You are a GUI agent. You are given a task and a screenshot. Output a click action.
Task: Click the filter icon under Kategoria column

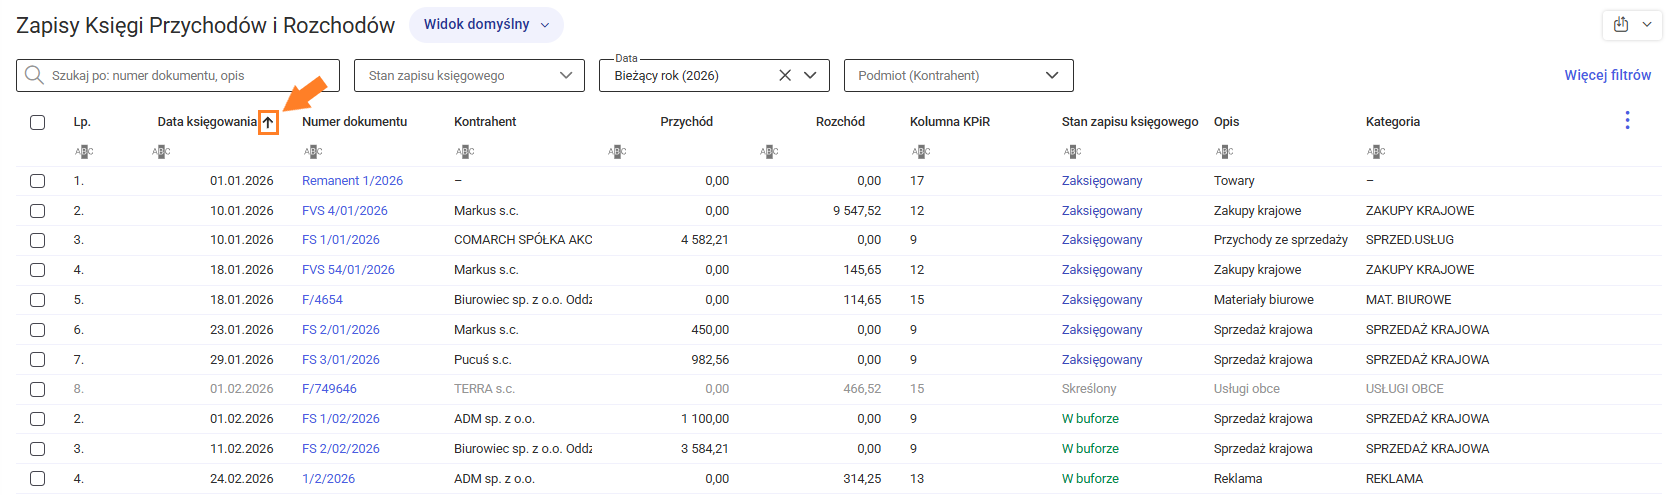pos(1377,151)
